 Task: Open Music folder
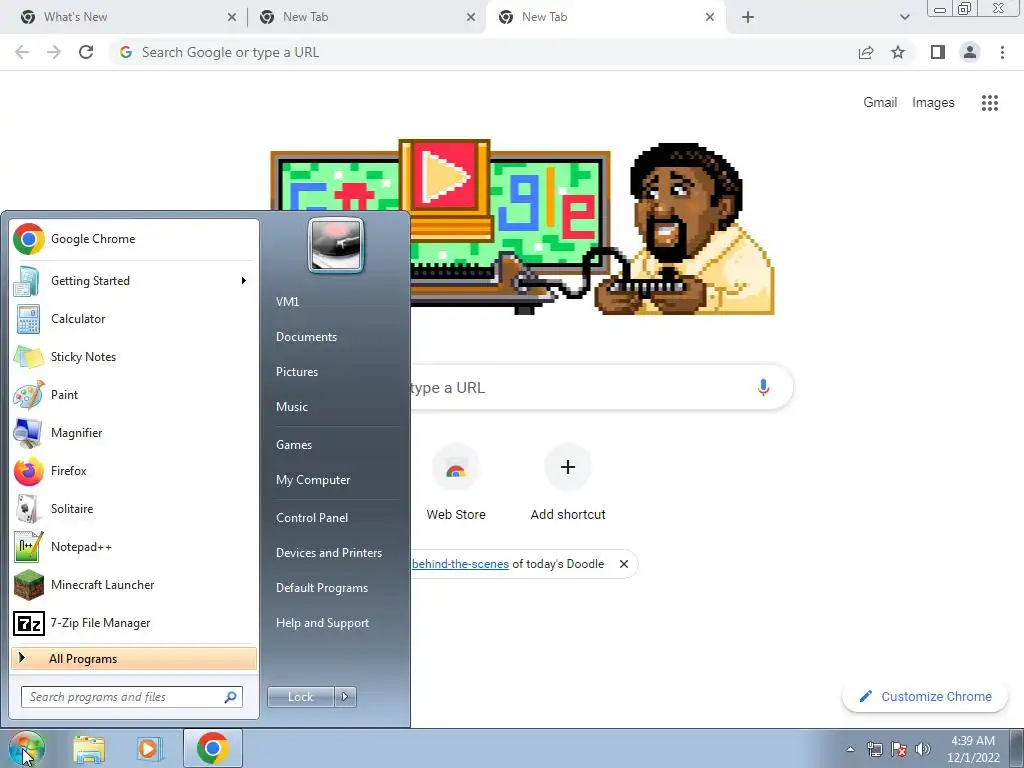(292, 407)
